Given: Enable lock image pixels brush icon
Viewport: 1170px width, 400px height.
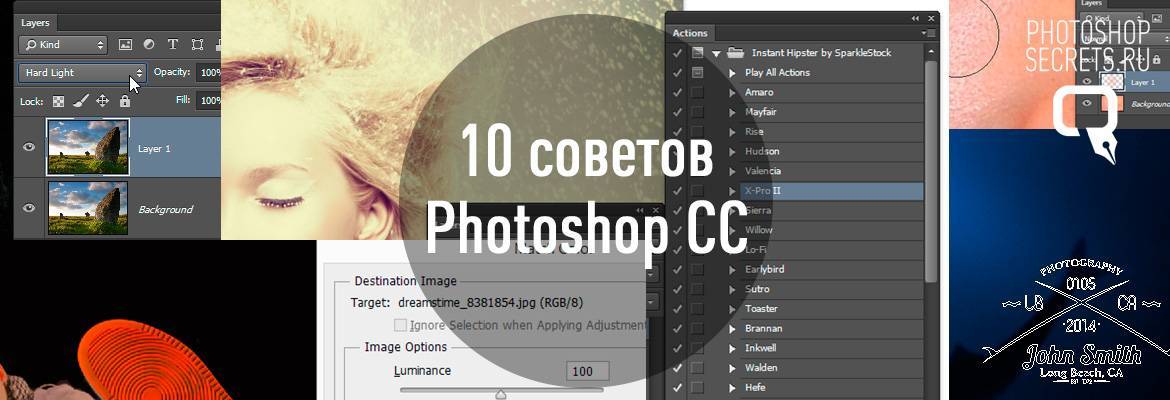Looking at the screenshot, I should pyautogui.click(x=81, y=101).
